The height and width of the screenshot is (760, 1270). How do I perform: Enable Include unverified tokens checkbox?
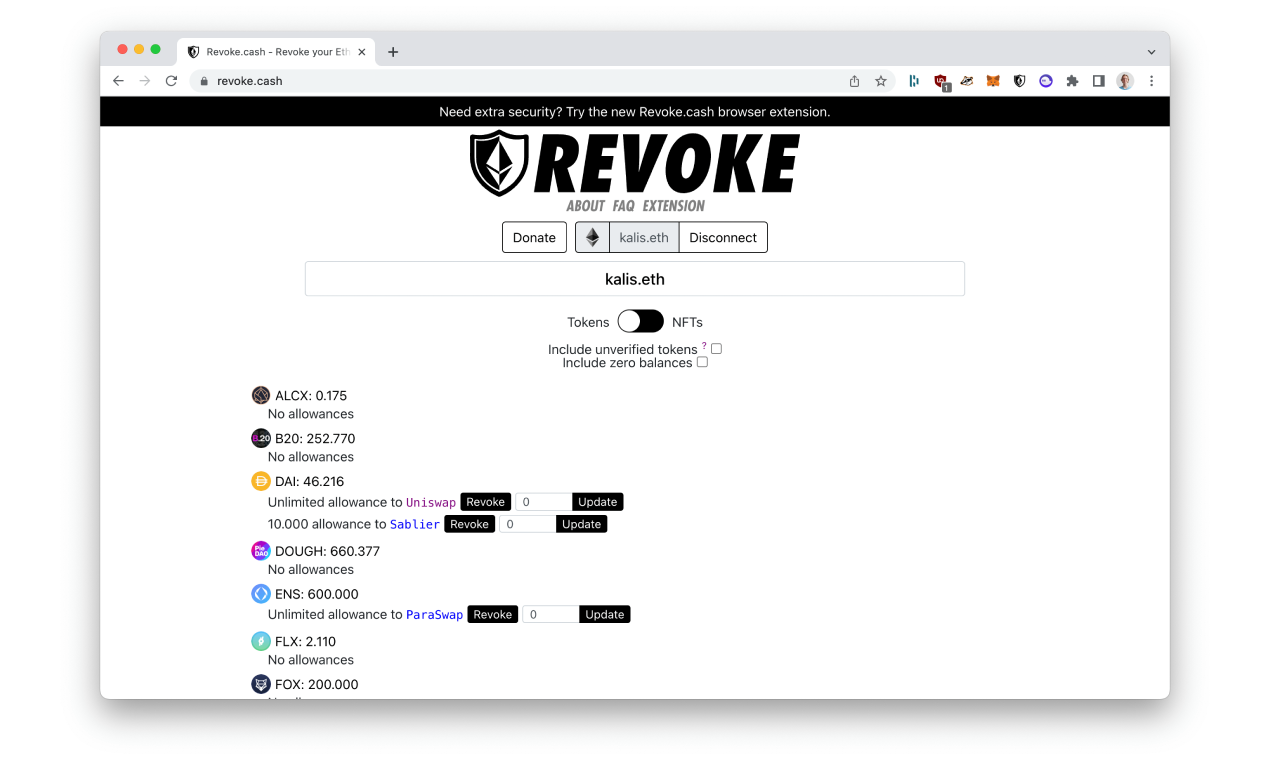(716, 349)
